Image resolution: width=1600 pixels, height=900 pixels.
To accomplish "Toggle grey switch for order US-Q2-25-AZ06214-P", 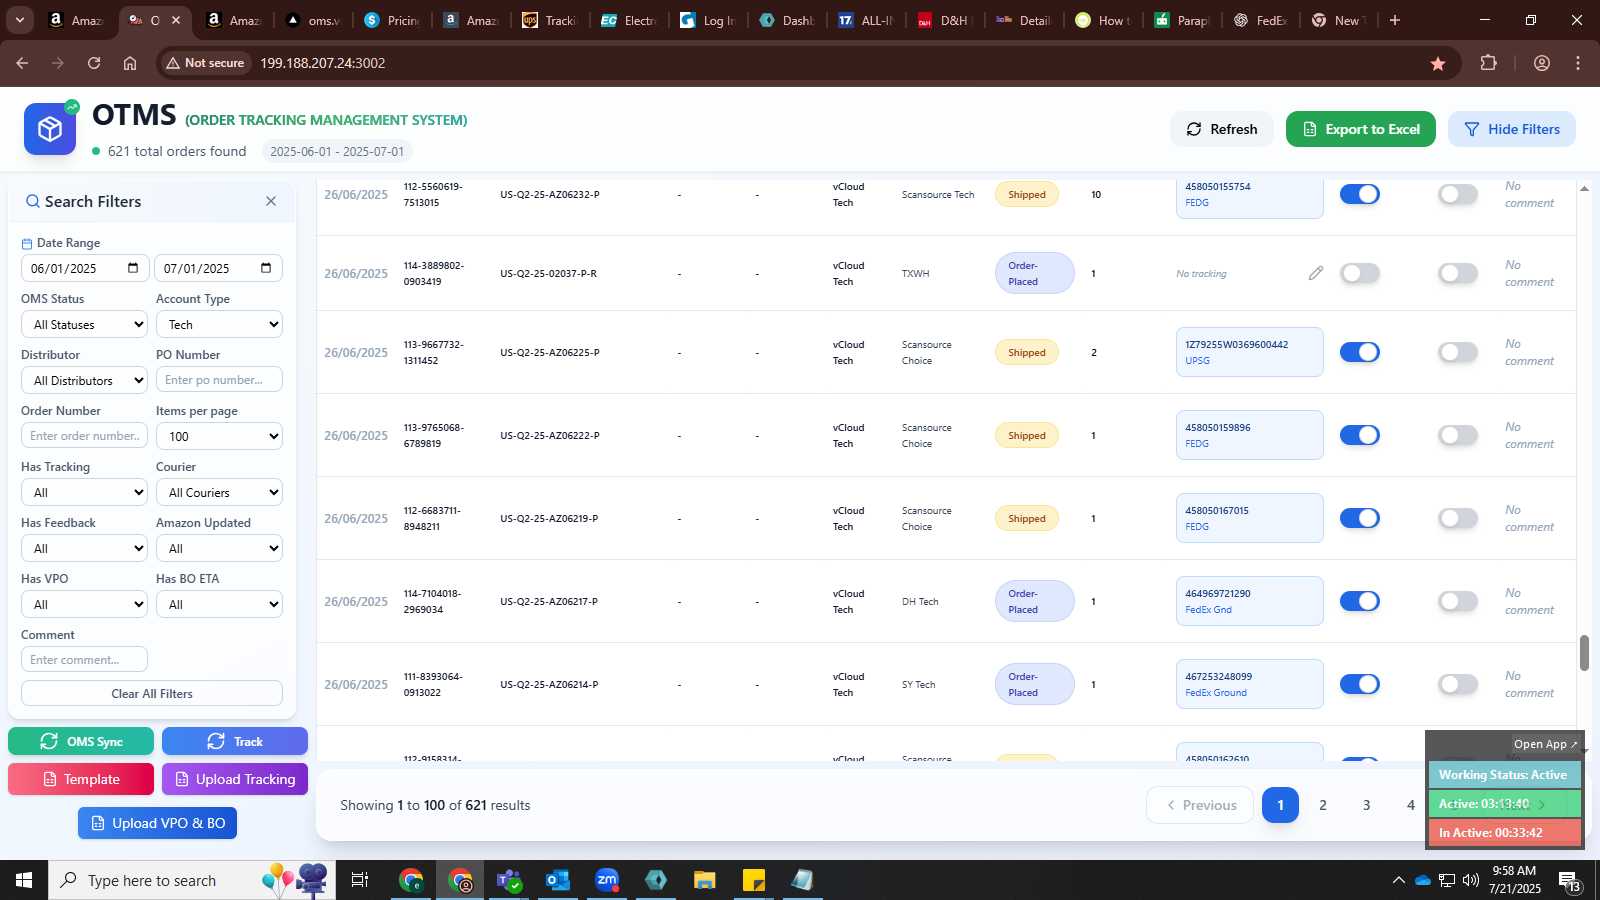I will [x=1458, y=684].
